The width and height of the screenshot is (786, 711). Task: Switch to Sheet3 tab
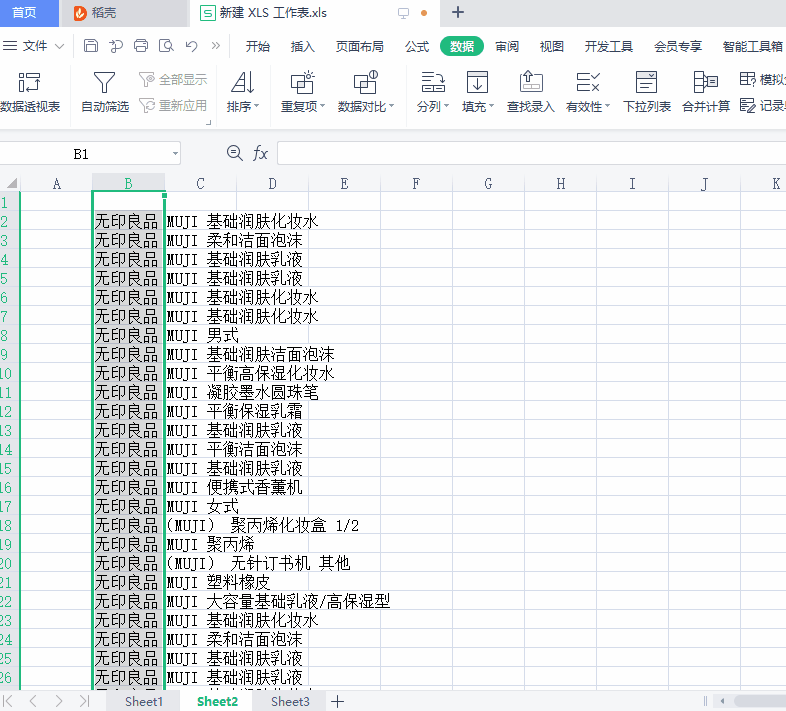pos(290,701)
